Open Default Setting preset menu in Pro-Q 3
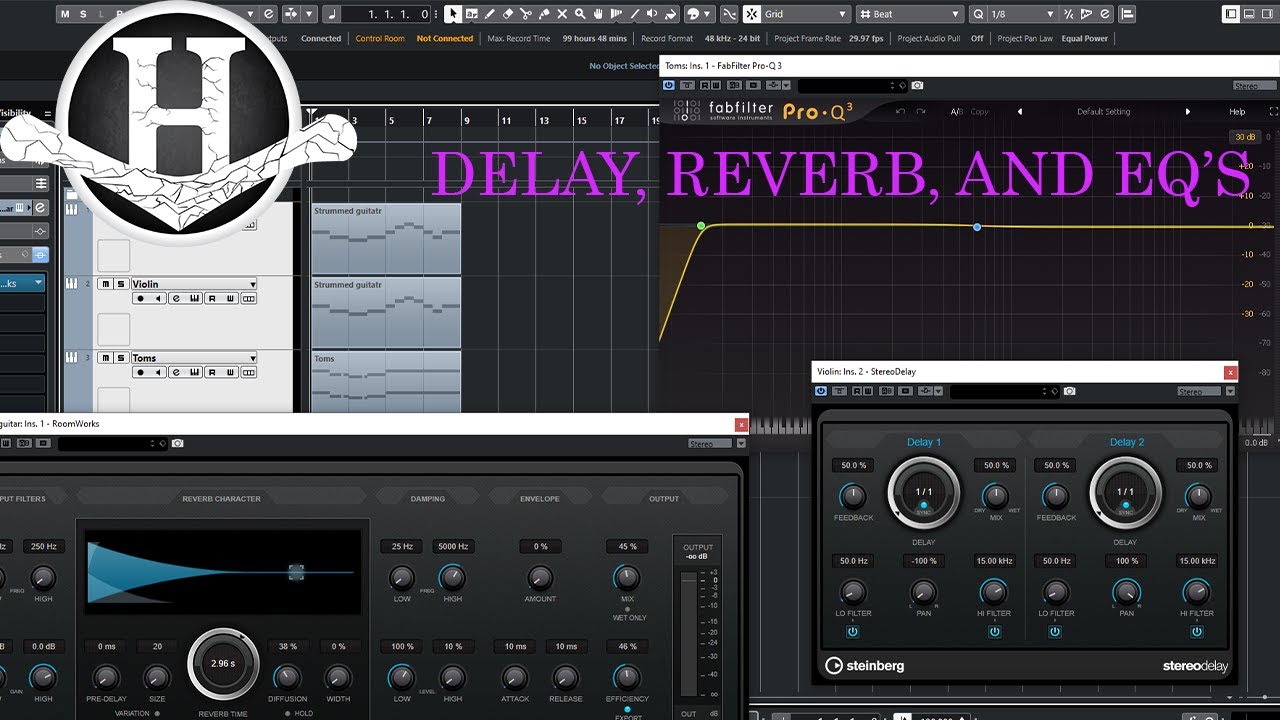 click(1104, 112)
